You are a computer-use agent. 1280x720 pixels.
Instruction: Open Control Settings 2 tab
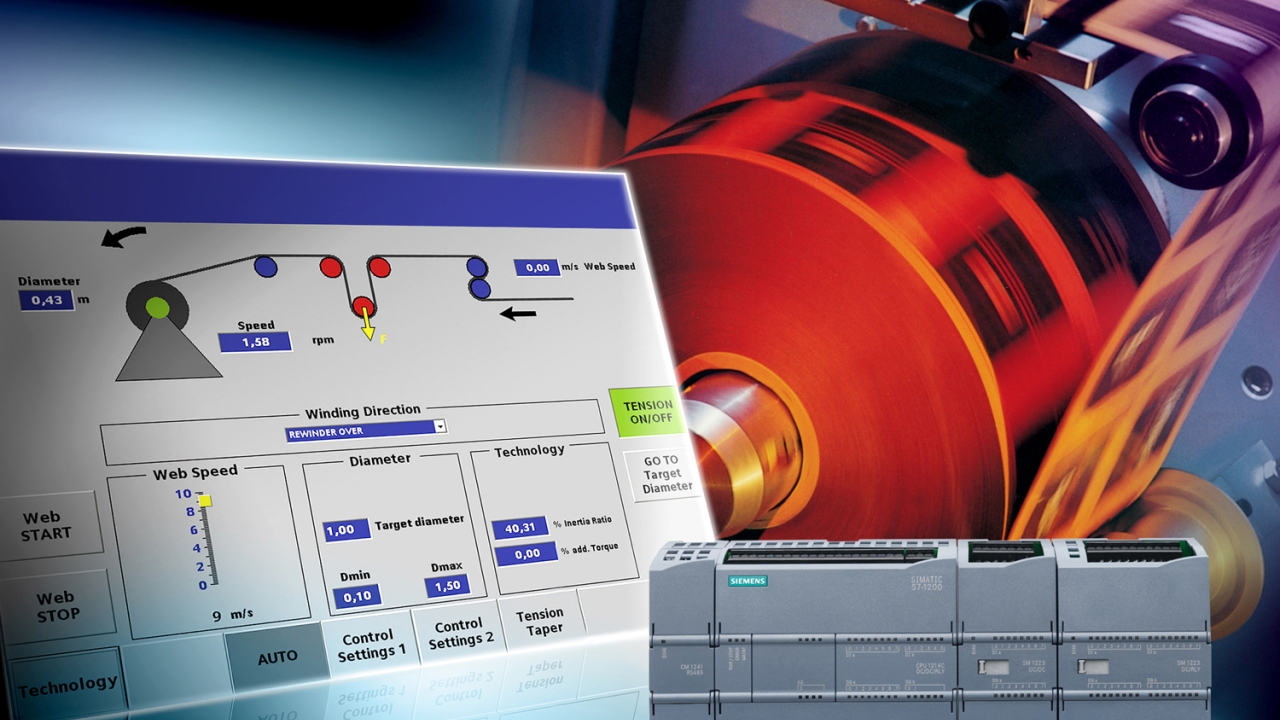pyautogui.click(x=461, y=634)
